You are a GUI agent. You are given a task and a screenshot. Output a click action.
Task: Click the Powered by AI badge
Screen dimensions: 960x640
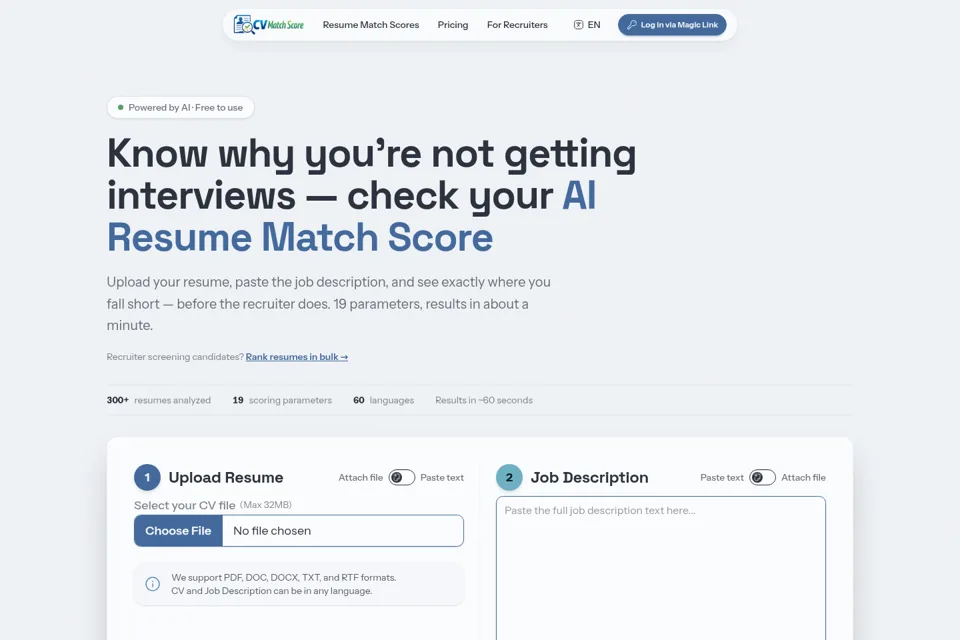pyautogui.click(x=181, y=107)
